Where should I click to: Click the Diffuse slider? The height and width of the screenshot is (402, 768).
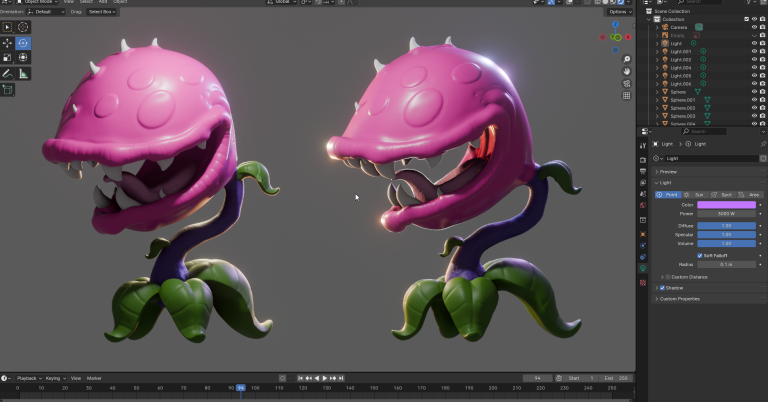pos(726,226)
